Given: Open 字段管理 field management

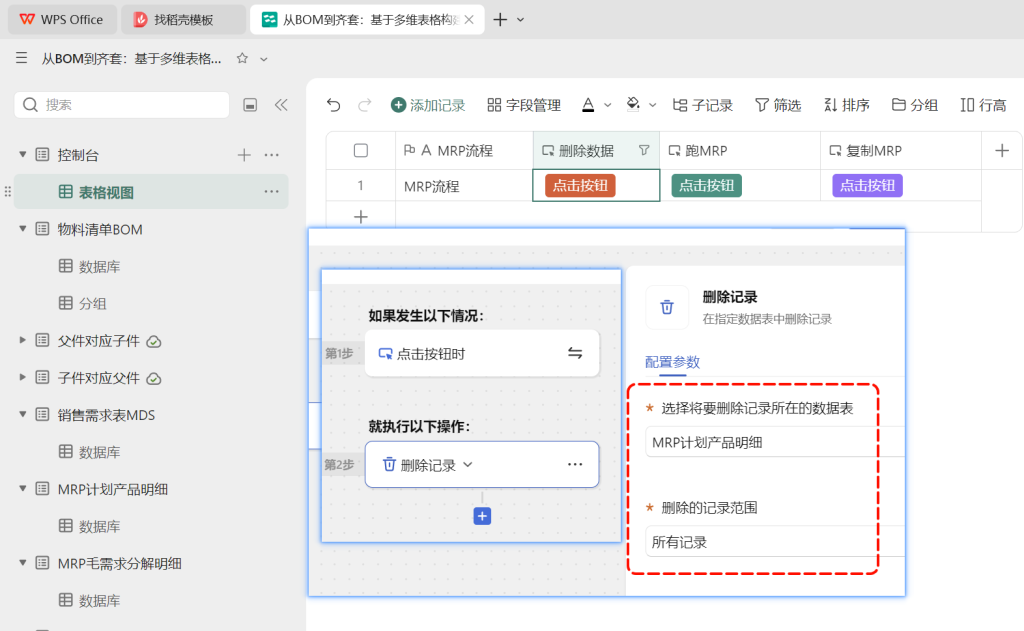Looking at the screenshot, I should [524, 105].
